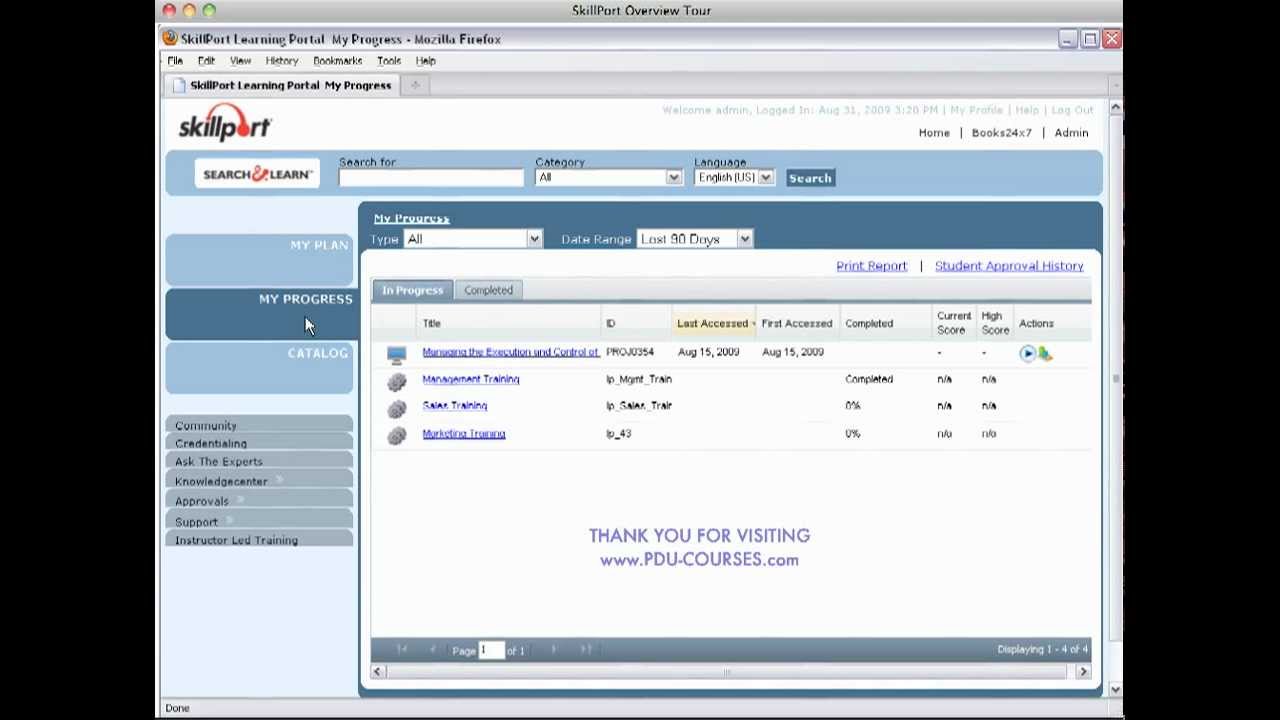Click the Search & Learn logo
1280x720 pixels.
pyautogui.click(x=257, y=174)
